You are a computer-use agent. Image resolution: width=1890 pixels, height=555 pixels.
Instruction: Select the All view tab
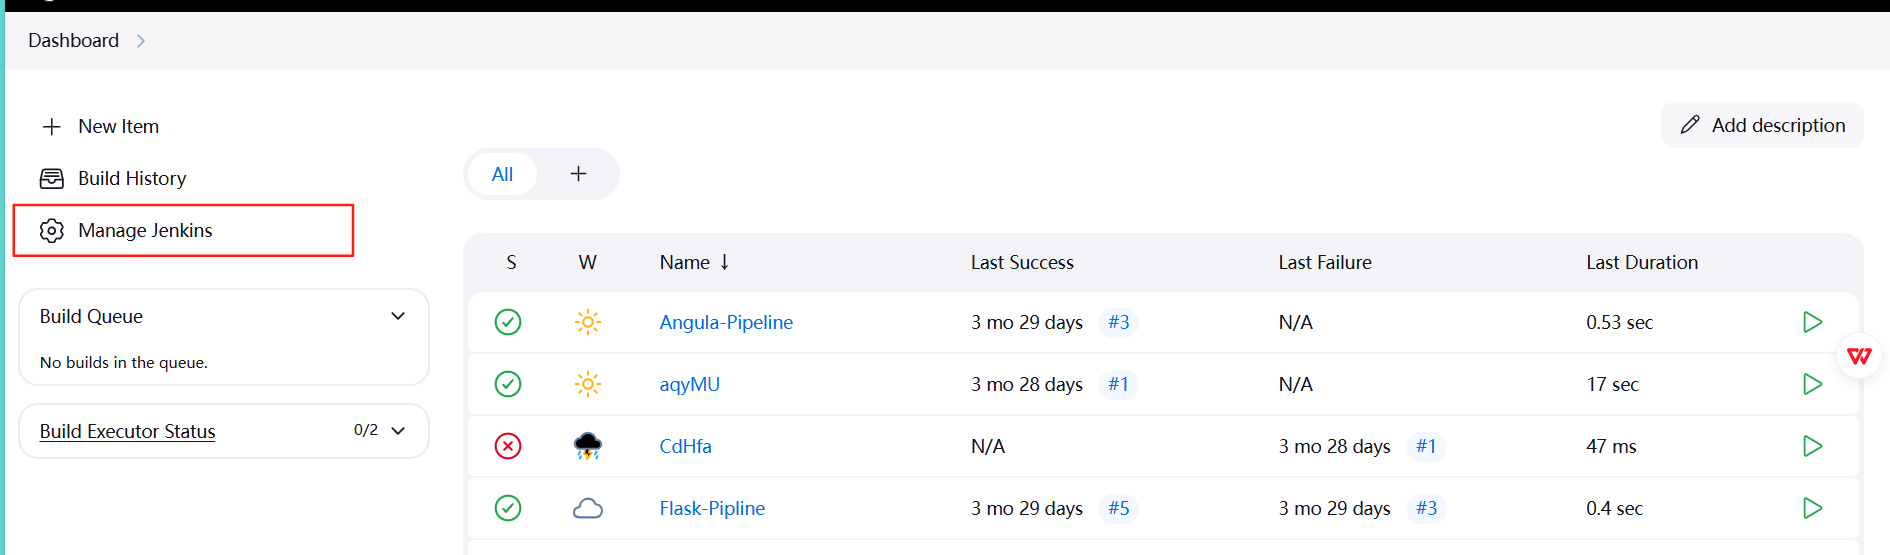pos(502,174)
